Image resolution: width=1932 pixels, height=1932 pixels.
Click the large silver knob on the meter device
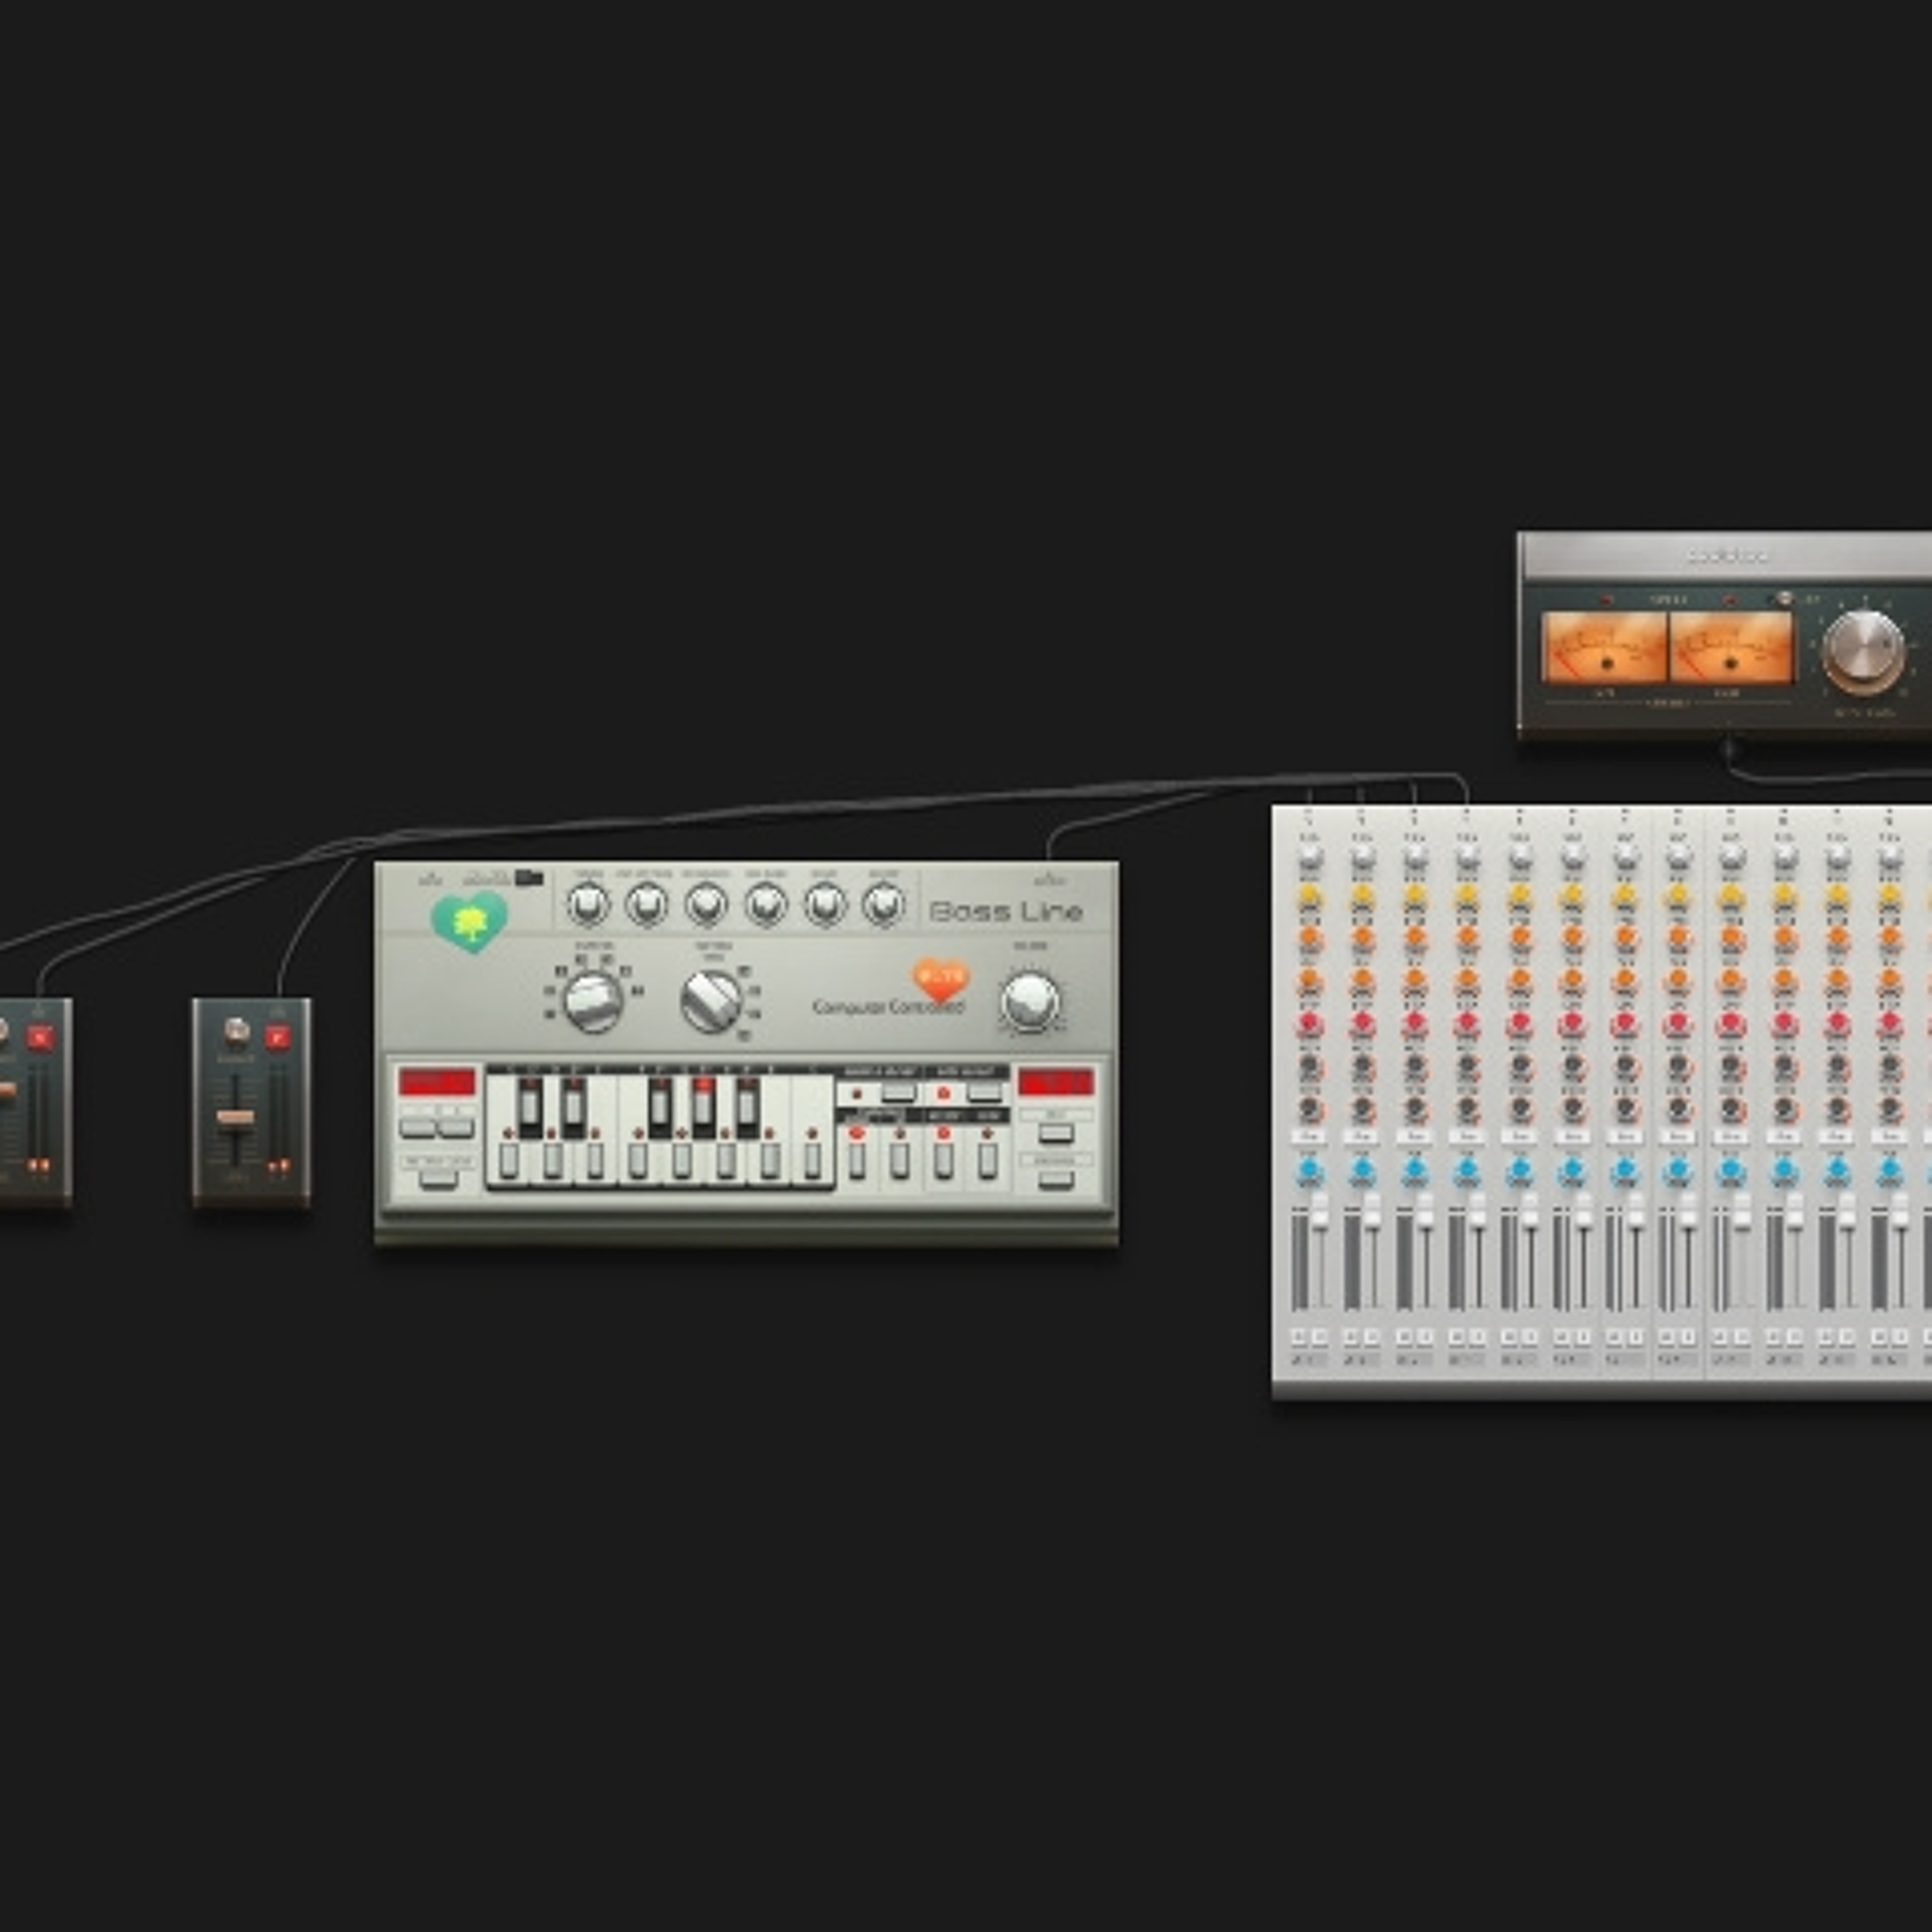[x=1863, y=652]
